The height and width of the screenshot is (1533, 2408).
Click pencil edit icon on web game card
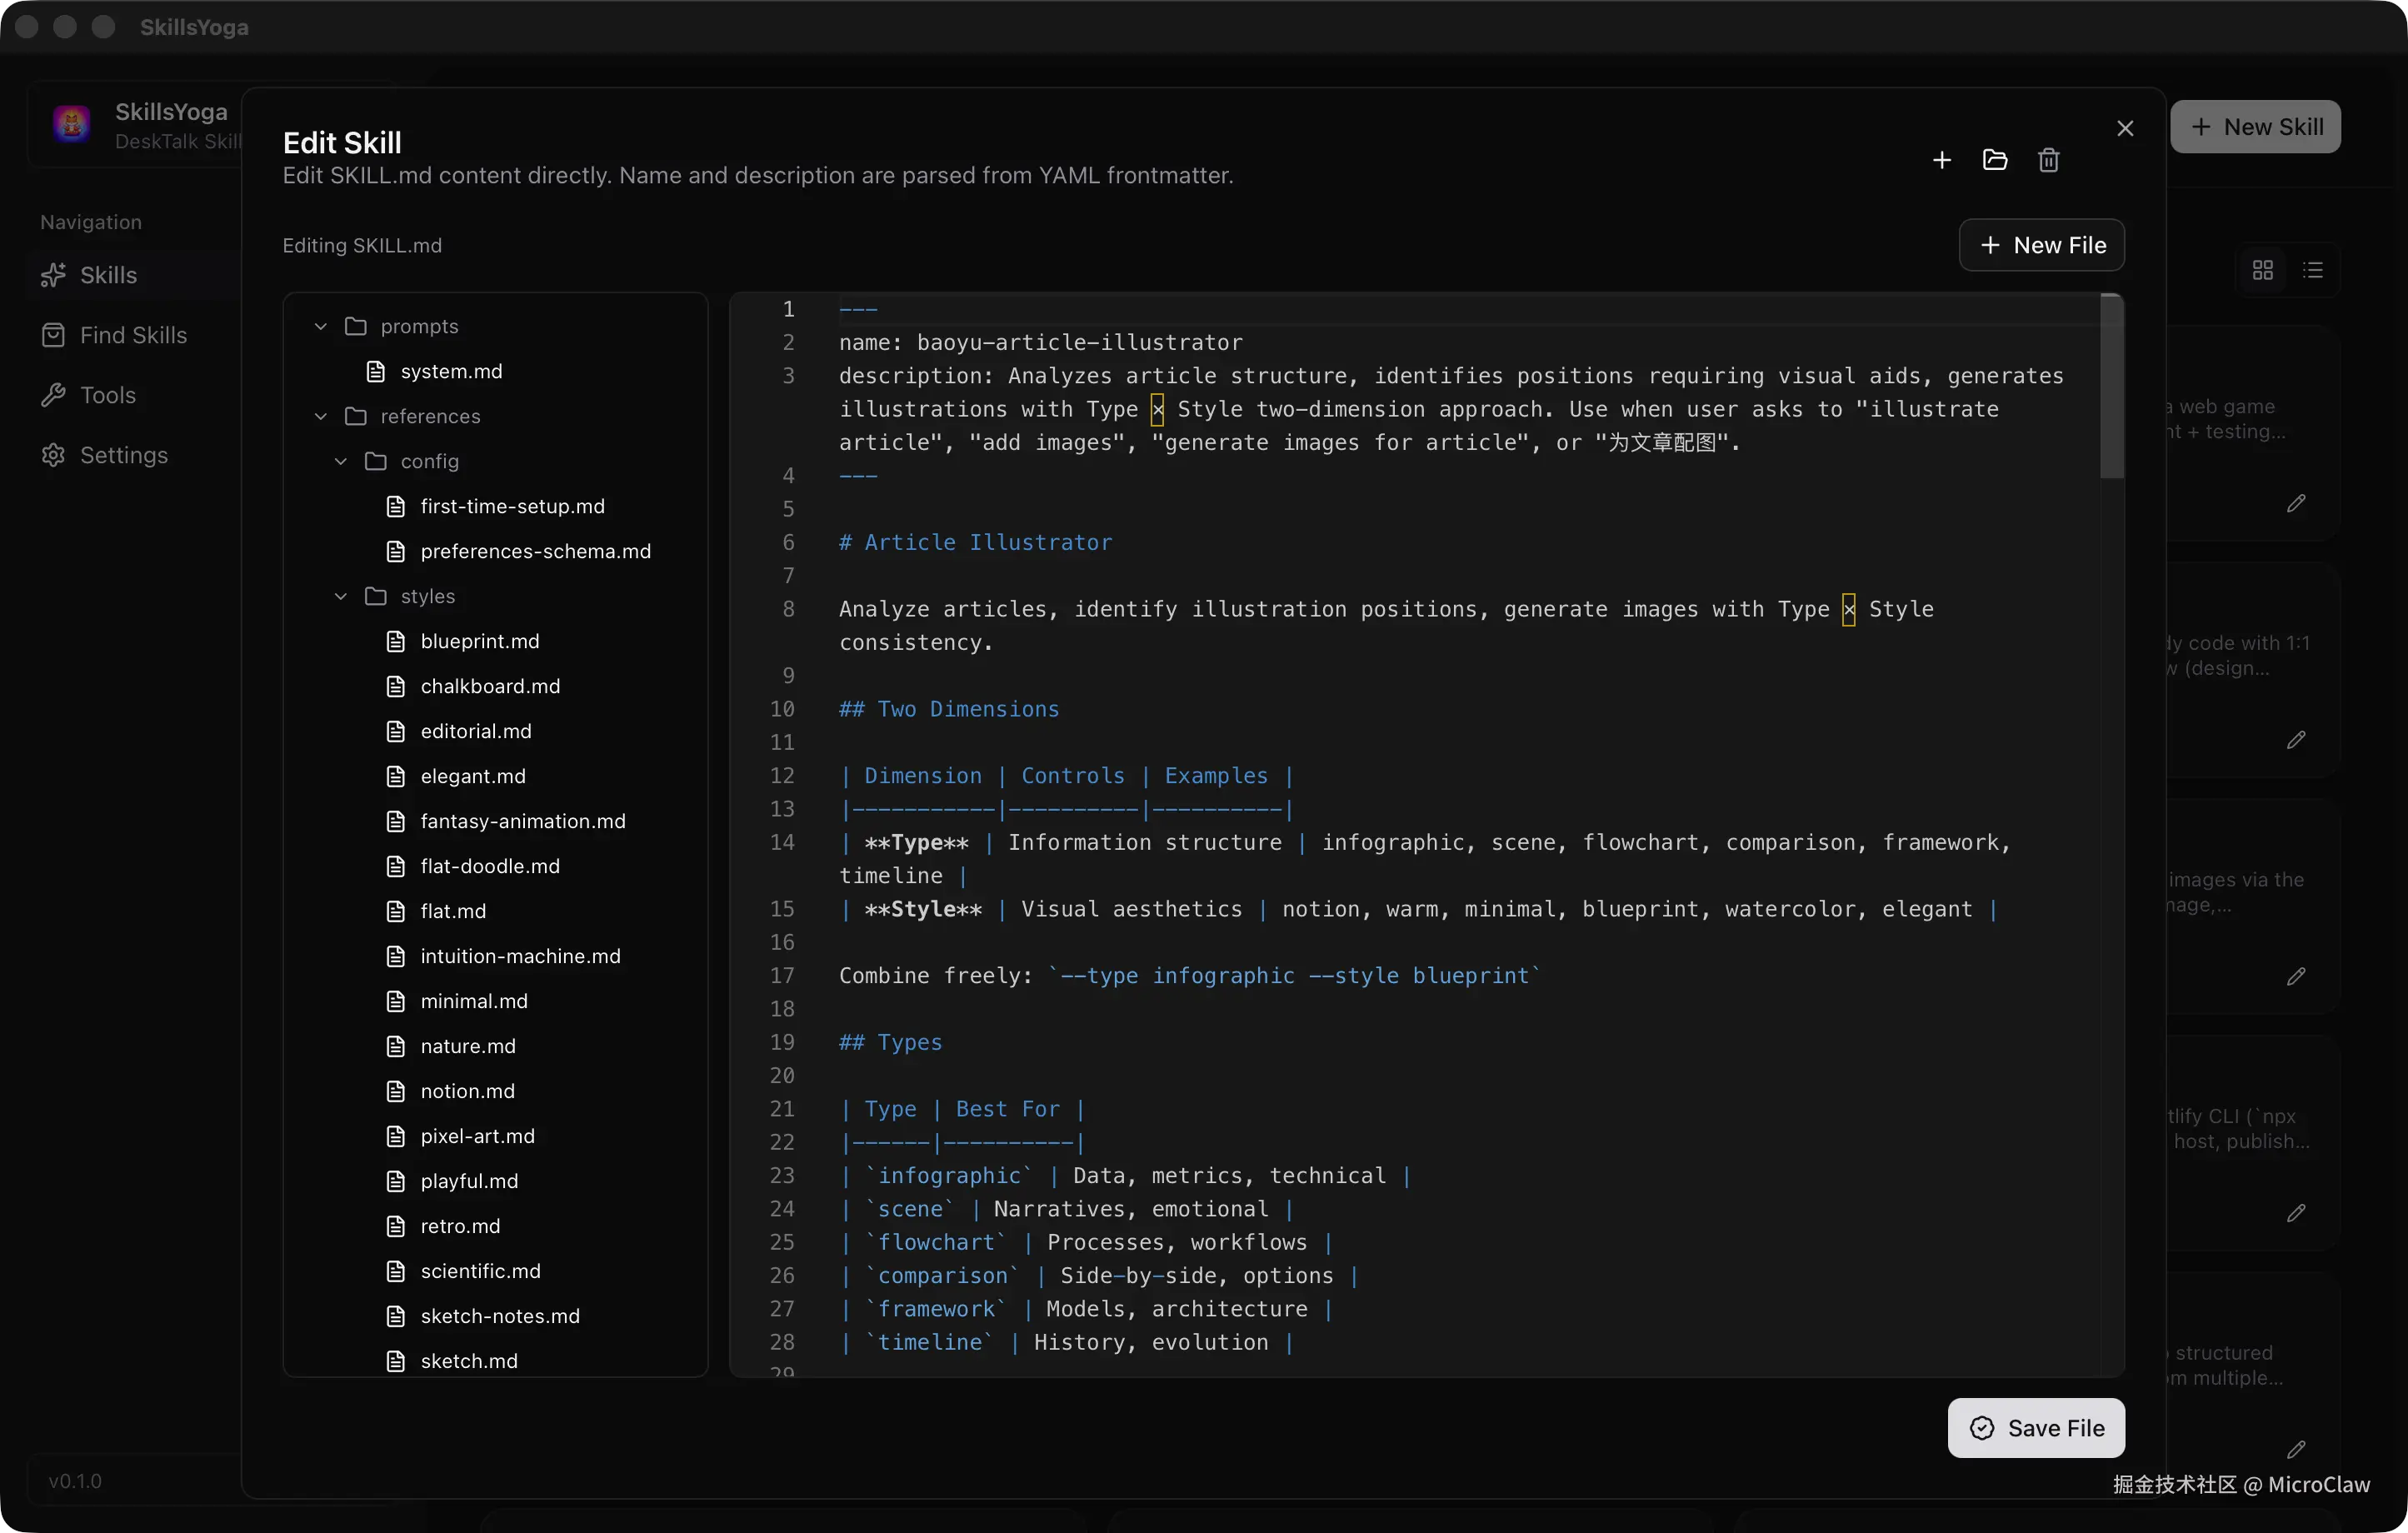(x=2295, y=503)
